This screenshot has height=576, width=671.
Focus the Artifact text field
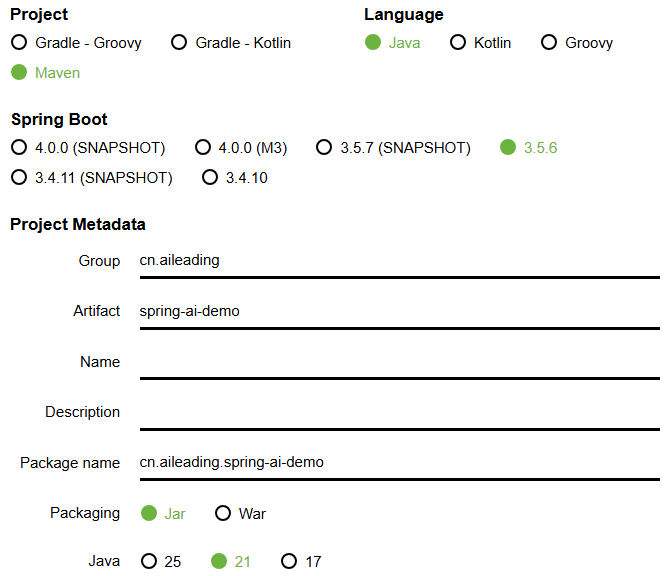tap(399, 311)
